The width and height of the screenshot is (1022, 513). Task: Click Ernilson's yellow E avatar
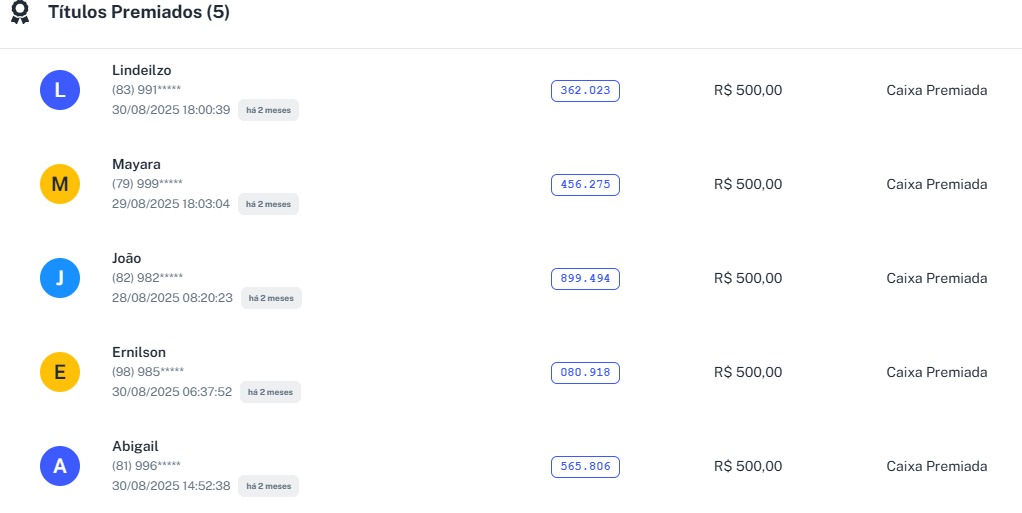(x=60, y=372)
